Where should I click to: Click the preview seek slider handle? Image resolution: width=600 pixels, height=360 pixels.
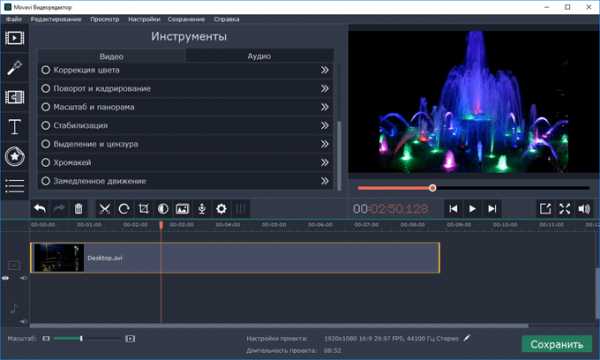[432, 188]
